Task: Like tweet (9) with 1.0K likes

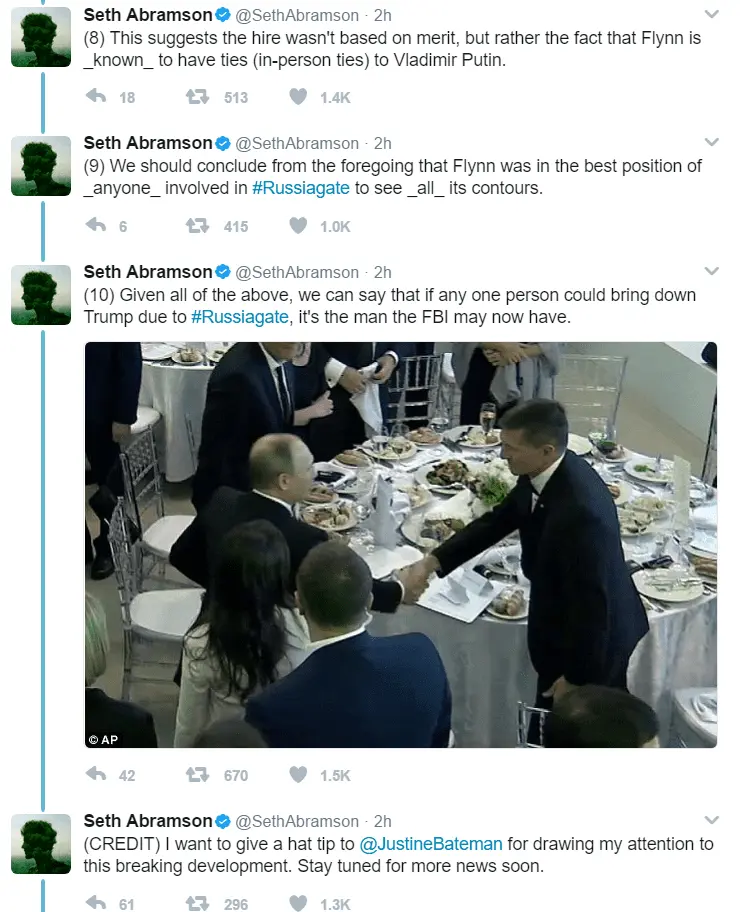Action: click(298, 226)
